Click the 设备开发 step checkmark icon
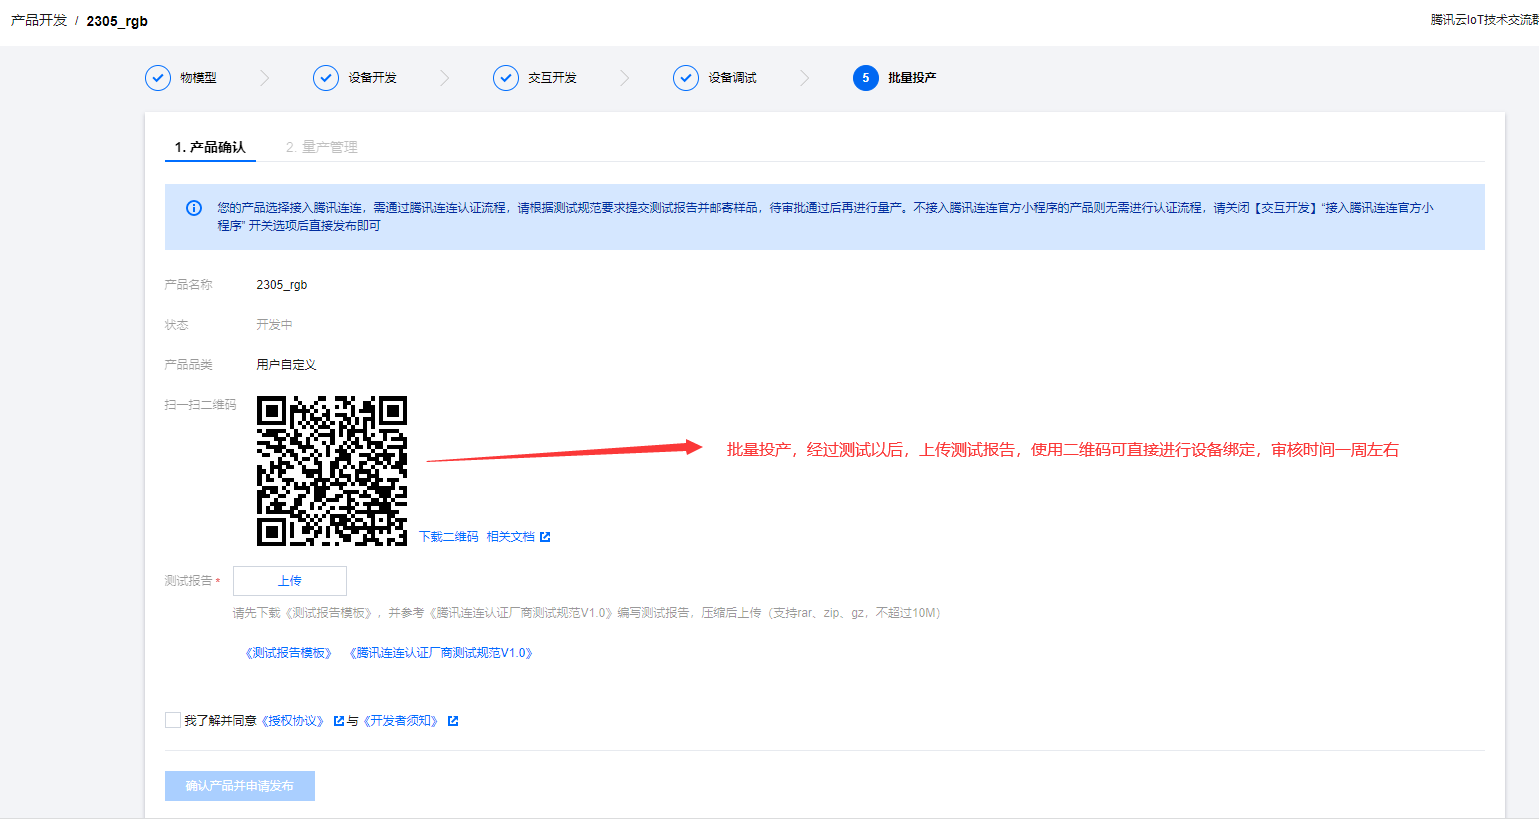 coord(326,78)
